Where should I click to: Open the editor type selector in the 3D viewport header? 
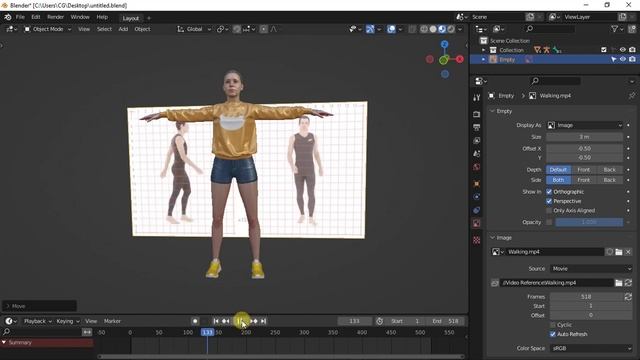coord(11,29)
